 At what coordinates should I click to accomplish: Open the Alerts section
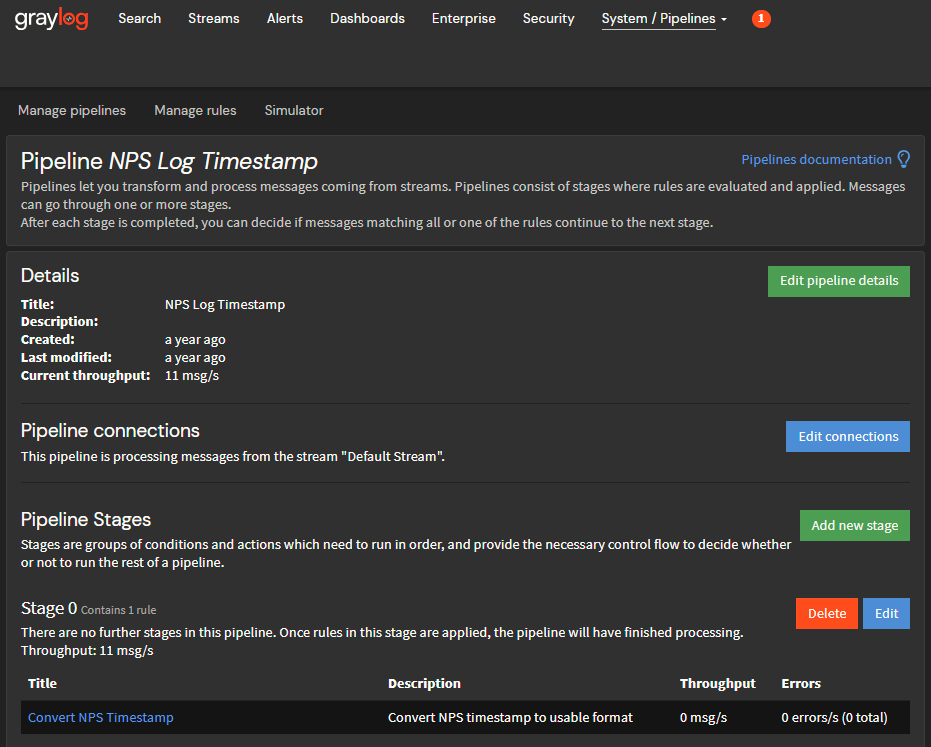(285, 19)
